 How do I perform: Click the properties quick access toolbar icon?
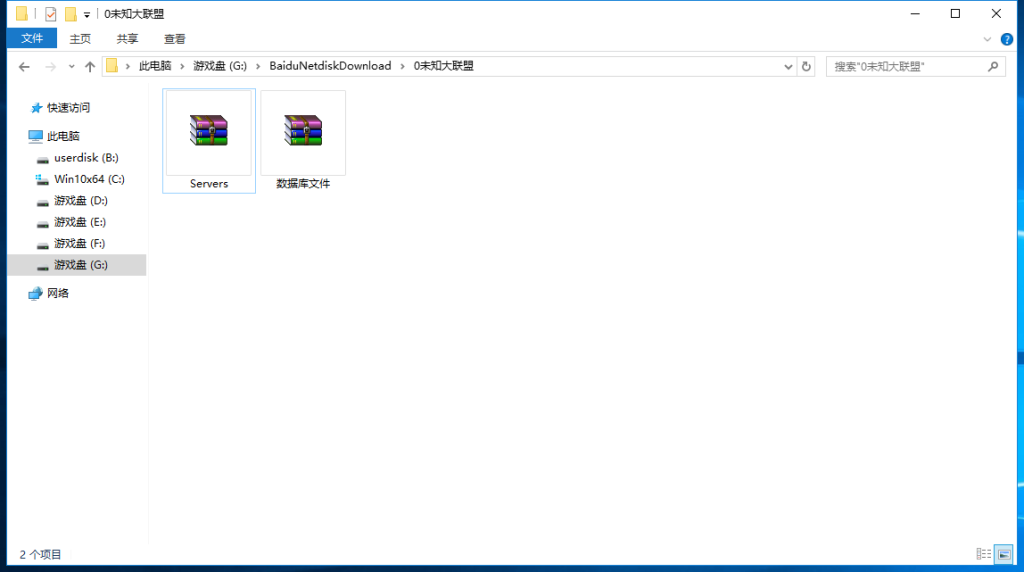(50, 14)
